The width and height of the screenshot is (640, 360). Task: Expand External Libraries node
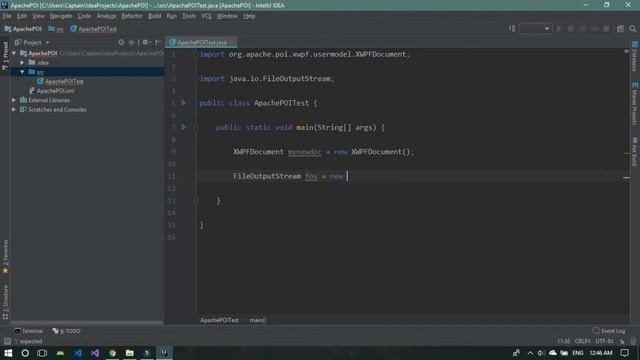pyautogui.click(x=14, y=100)
